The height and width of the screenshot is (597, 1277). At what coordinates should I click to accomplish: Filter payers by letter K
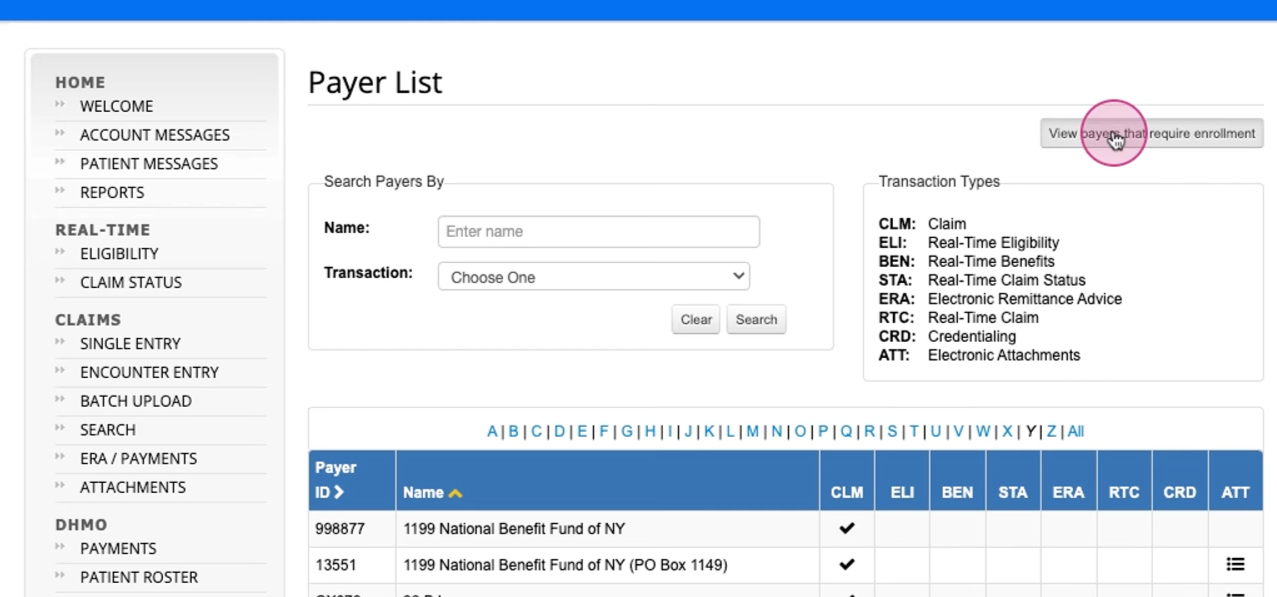pyautogui.click(x=709, y=432)
